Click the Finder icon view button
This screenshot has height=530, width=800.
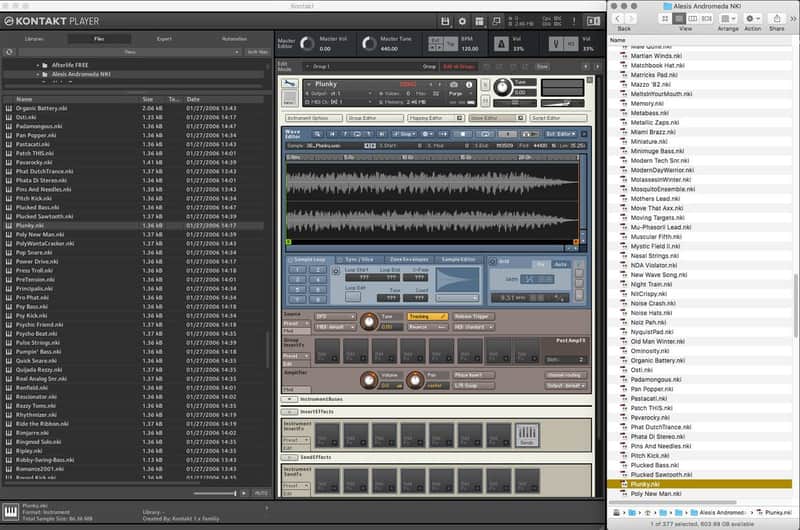coord(664,18)
